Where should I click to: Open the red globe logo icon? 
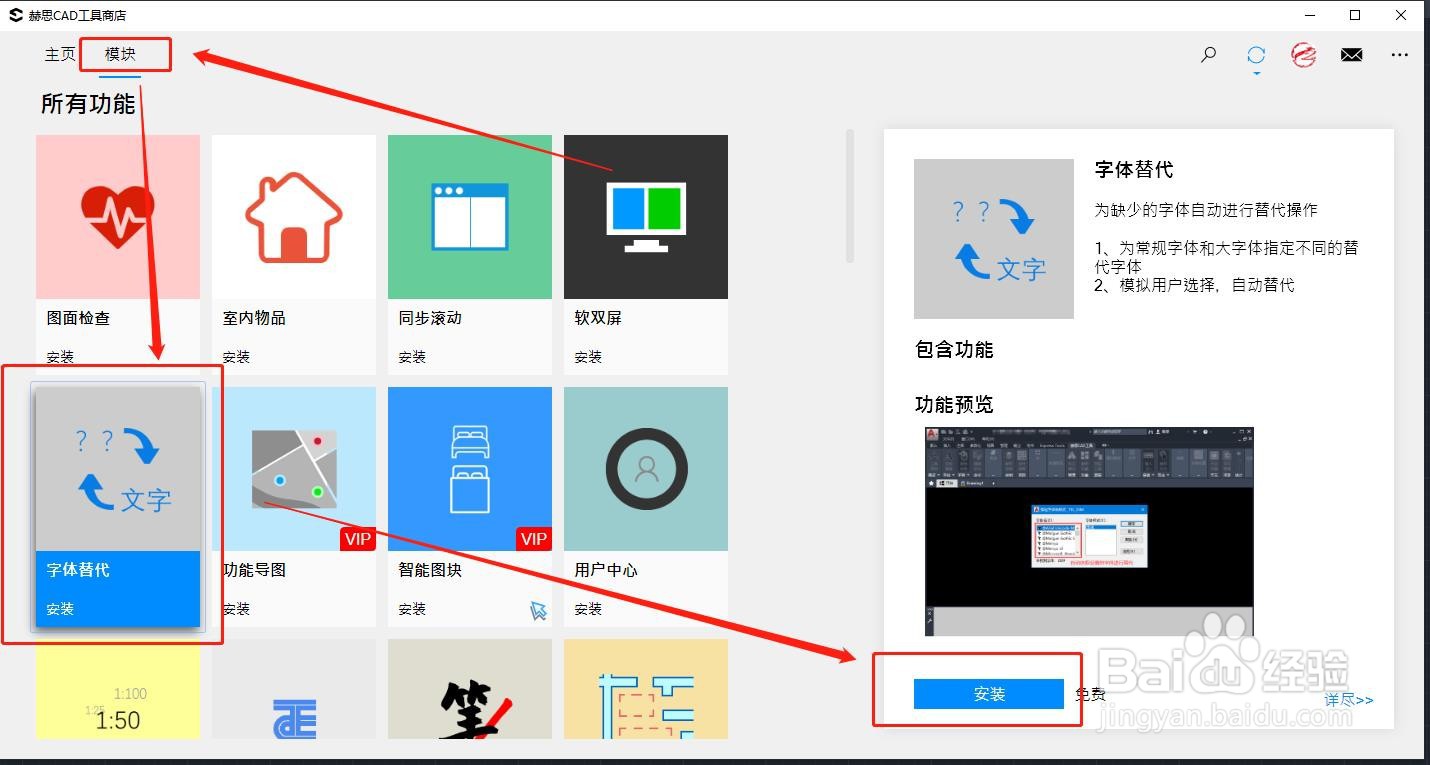coord(1303,55)
